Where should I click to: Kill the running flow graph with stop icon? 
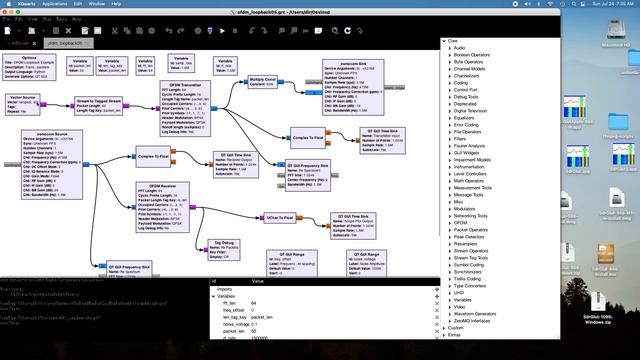[235, 31]
